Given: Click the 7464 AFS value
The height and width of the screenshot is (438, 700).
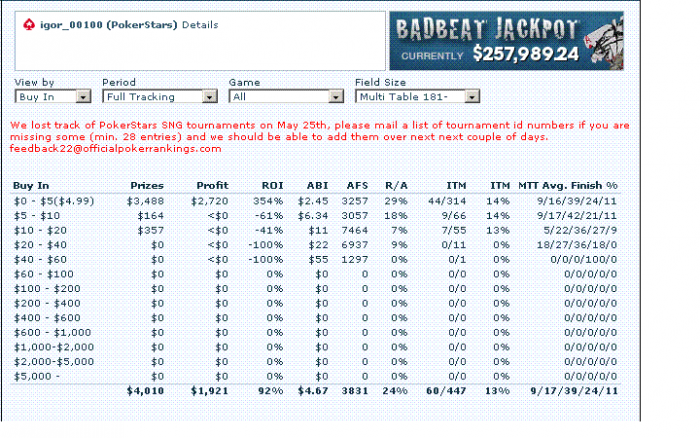Looking at the screenshot, I should click(x=355, y=231).
